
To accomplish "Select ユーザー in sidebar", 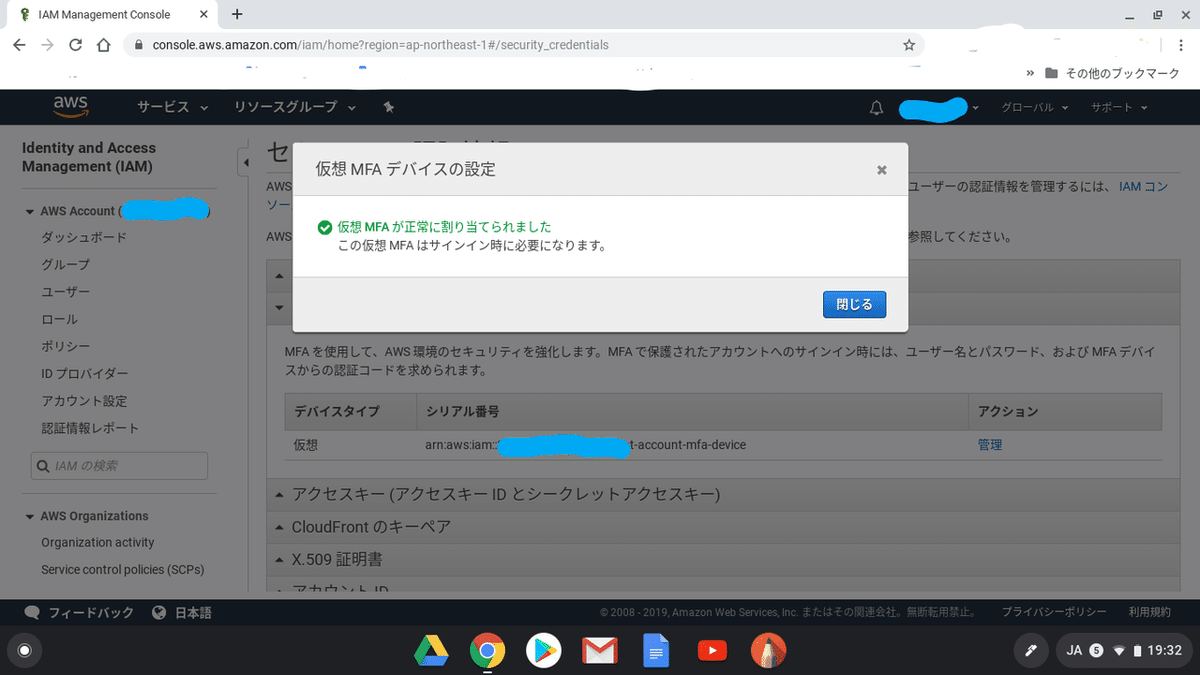I will tap(65, 292).
